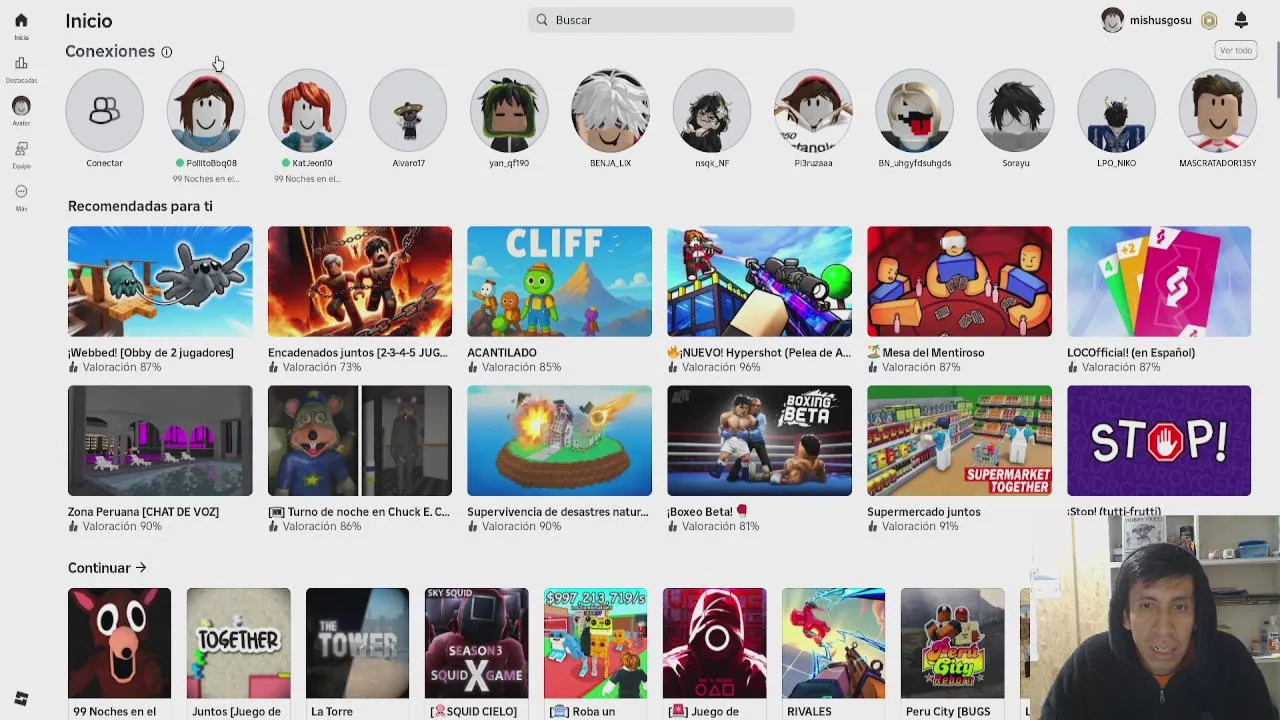The height and width of the screenshot is (720, 1280).
Task: Open Supermercado juntos game thumbnail
Action: click(959, 441)
